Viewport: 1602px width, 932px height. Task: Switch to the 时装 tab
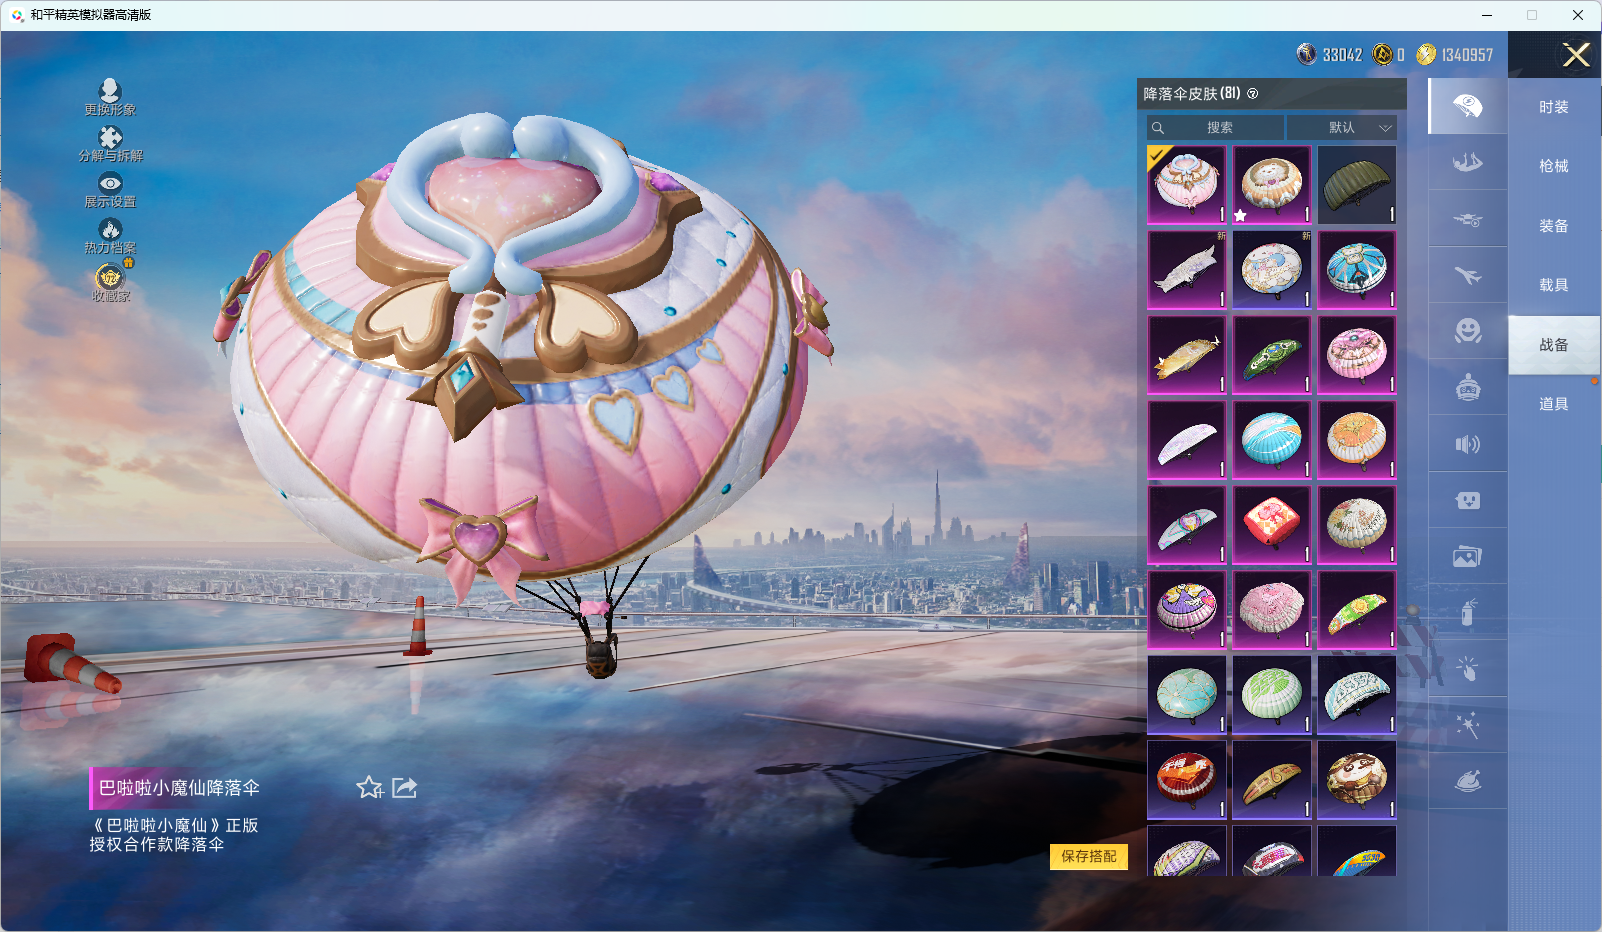click(x=1553, y=107)
